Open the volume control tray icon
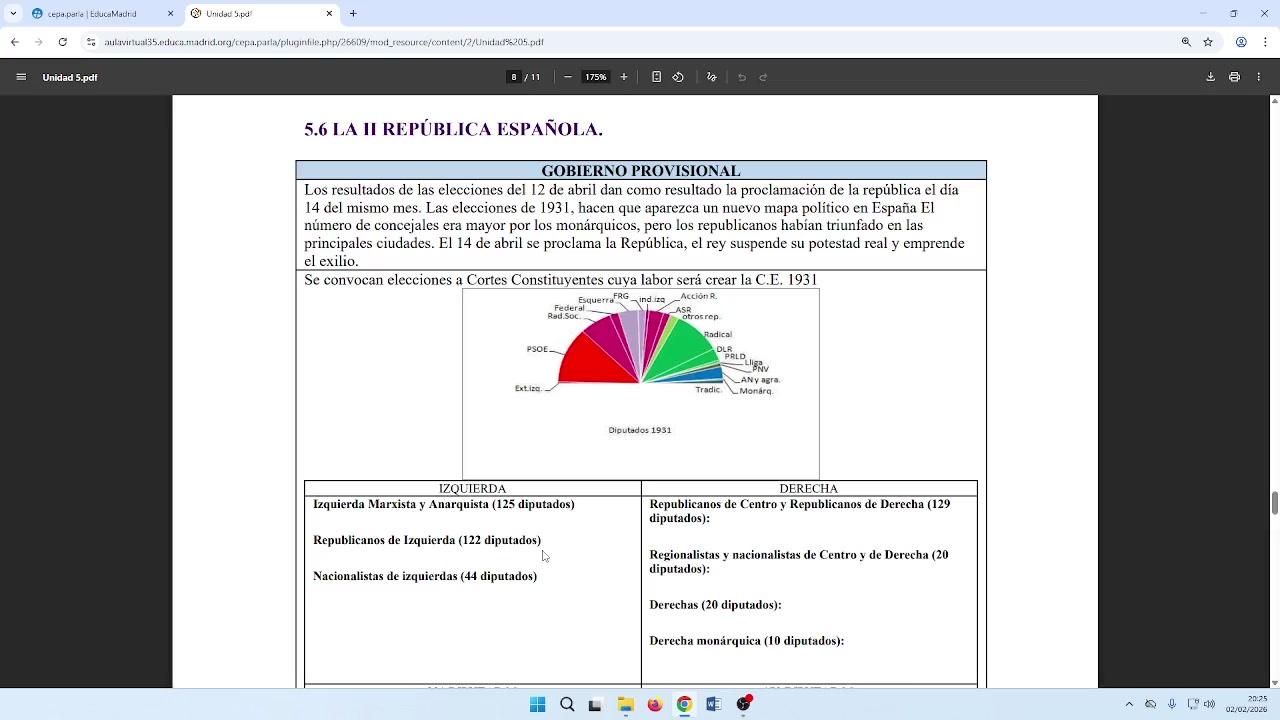Image resolution: width=1280 pixels, height=720 pixels. tap(1210, 704)
